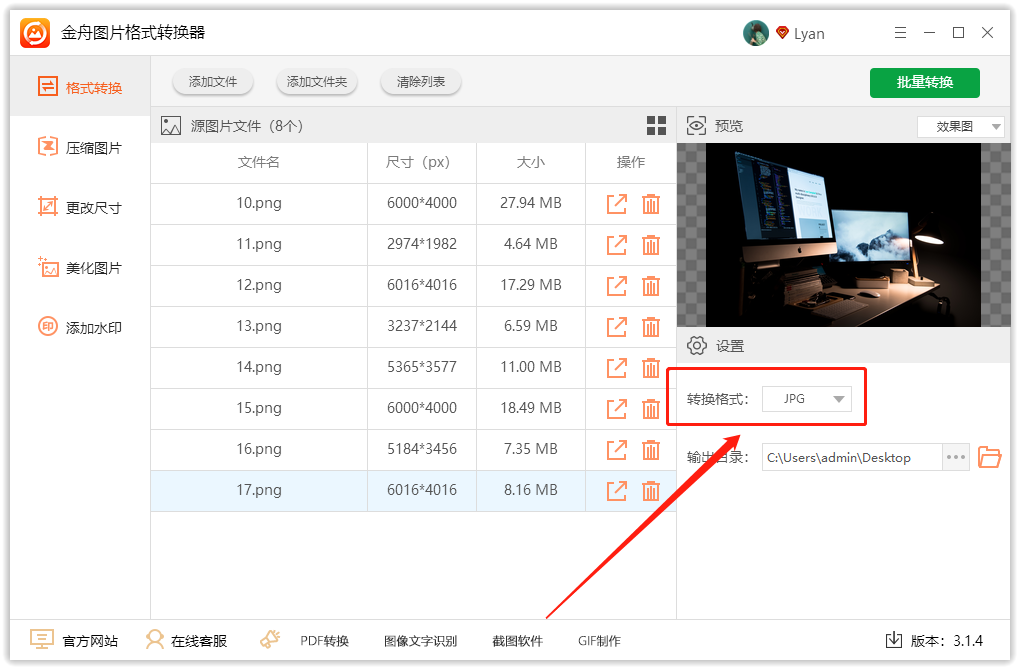Switch to 添加水印 tab
The height and width of the screenshot is (670, 1020).
(x=80, y=327)
